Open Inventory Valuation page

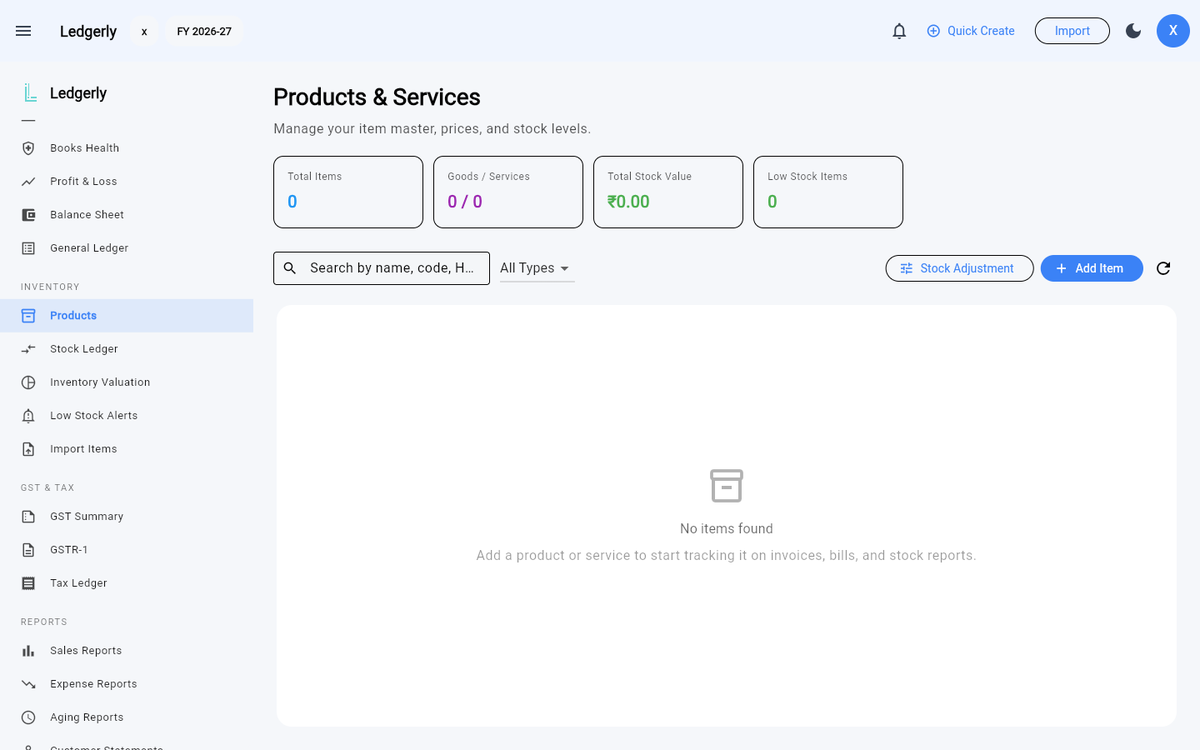pos(126,382)
